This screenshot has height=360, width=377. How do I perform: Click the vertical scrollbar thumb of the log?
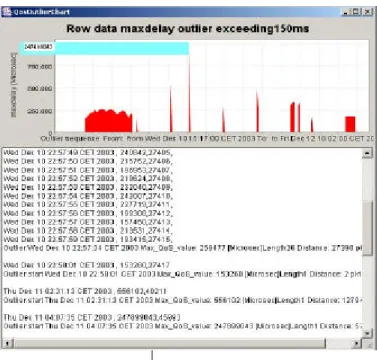(x=367, y=228)
